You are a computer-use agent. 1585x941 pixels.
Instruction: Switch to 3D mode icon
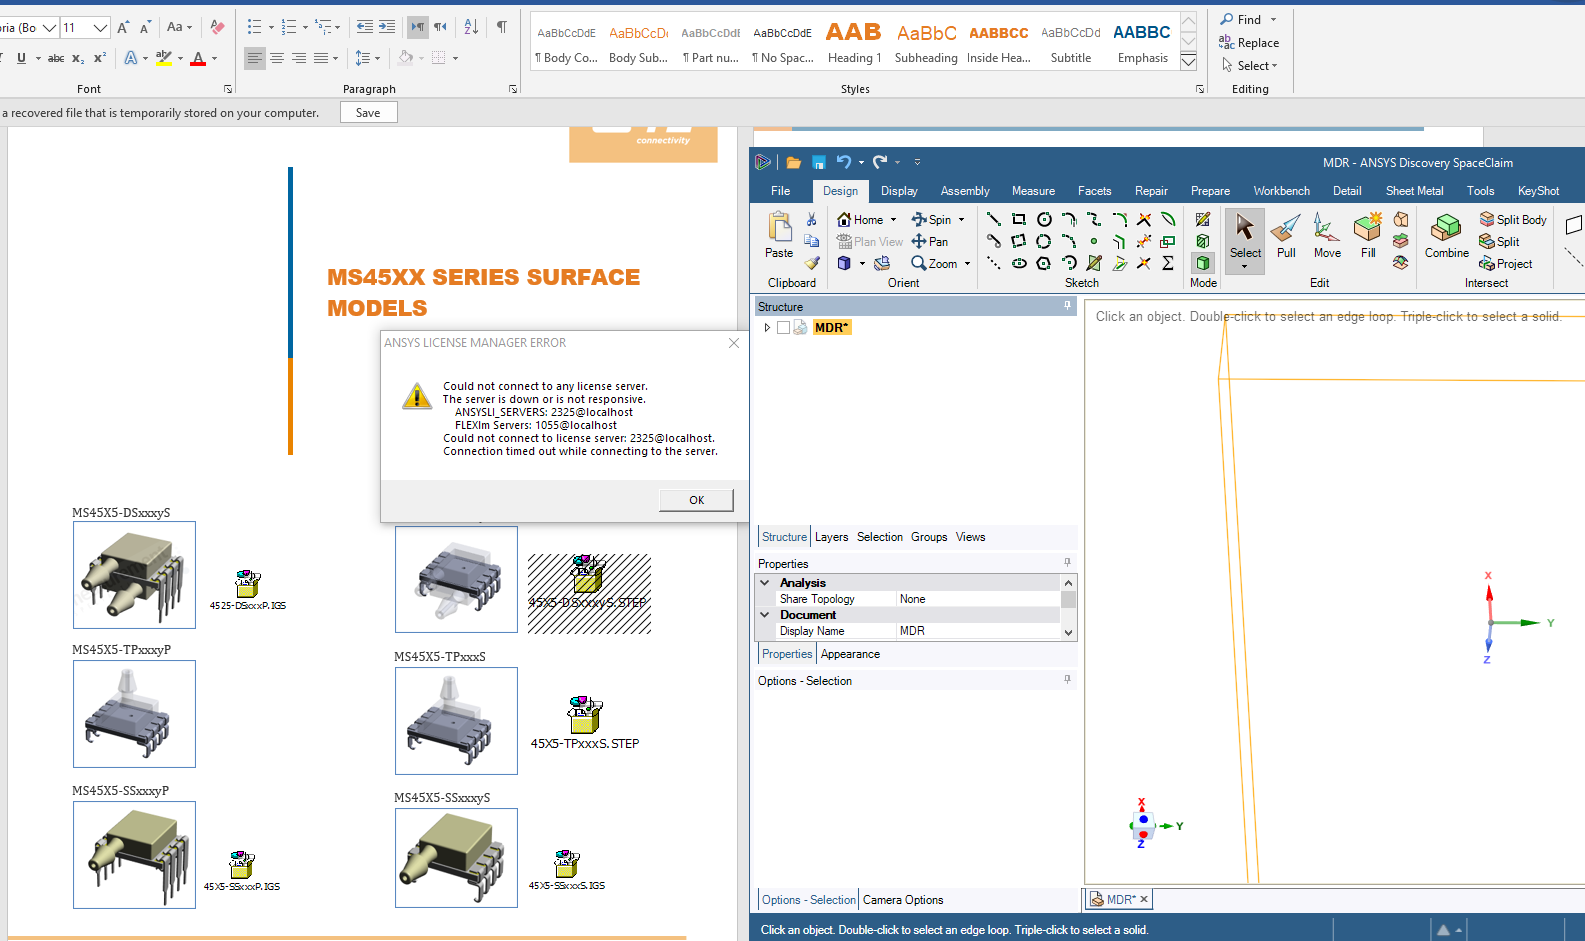point(1203,263)
